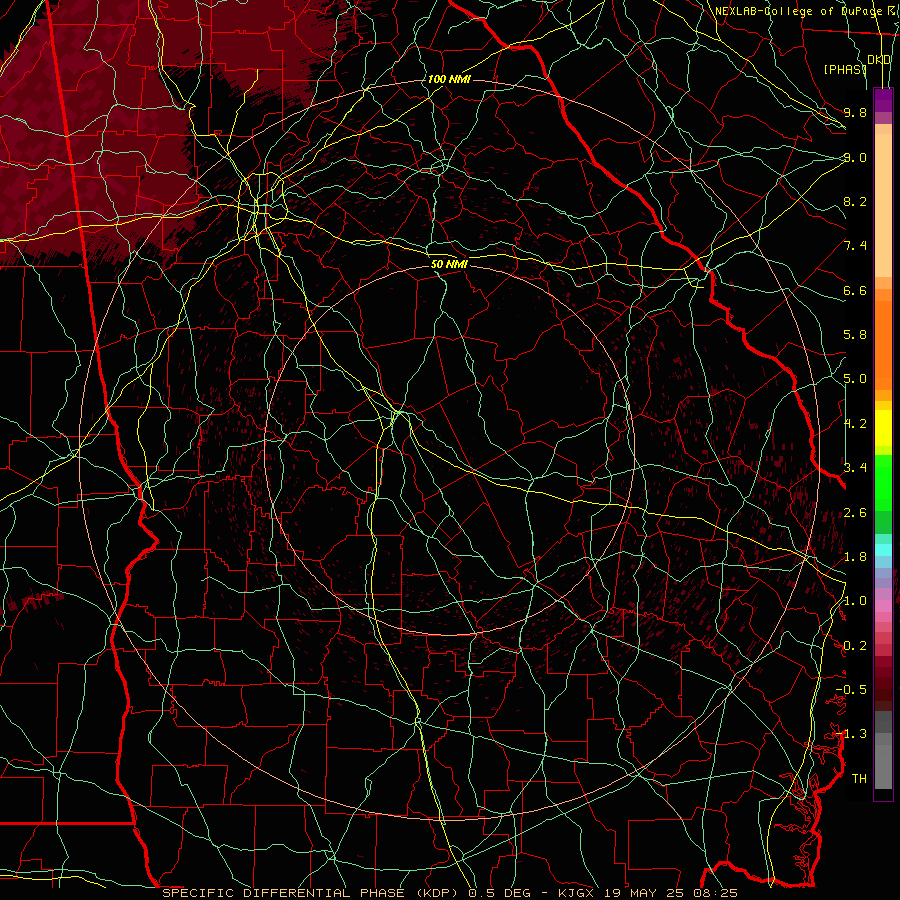Pick the cyan segment of the color scale
This screenshot has width=900, height=900.
883,550
